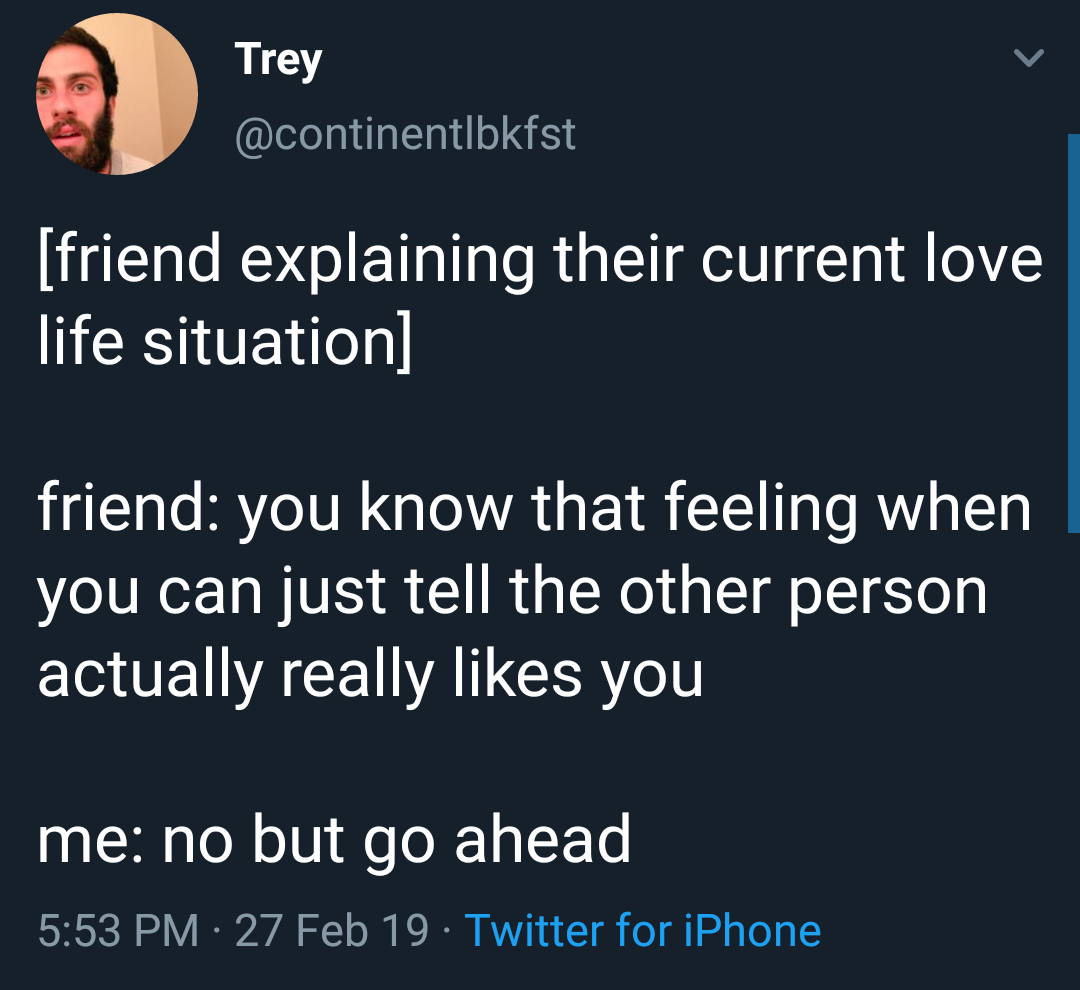The image size is (1080, 990).
Task: Open the Trey display name profile
Action: click(x=278, y=61)
